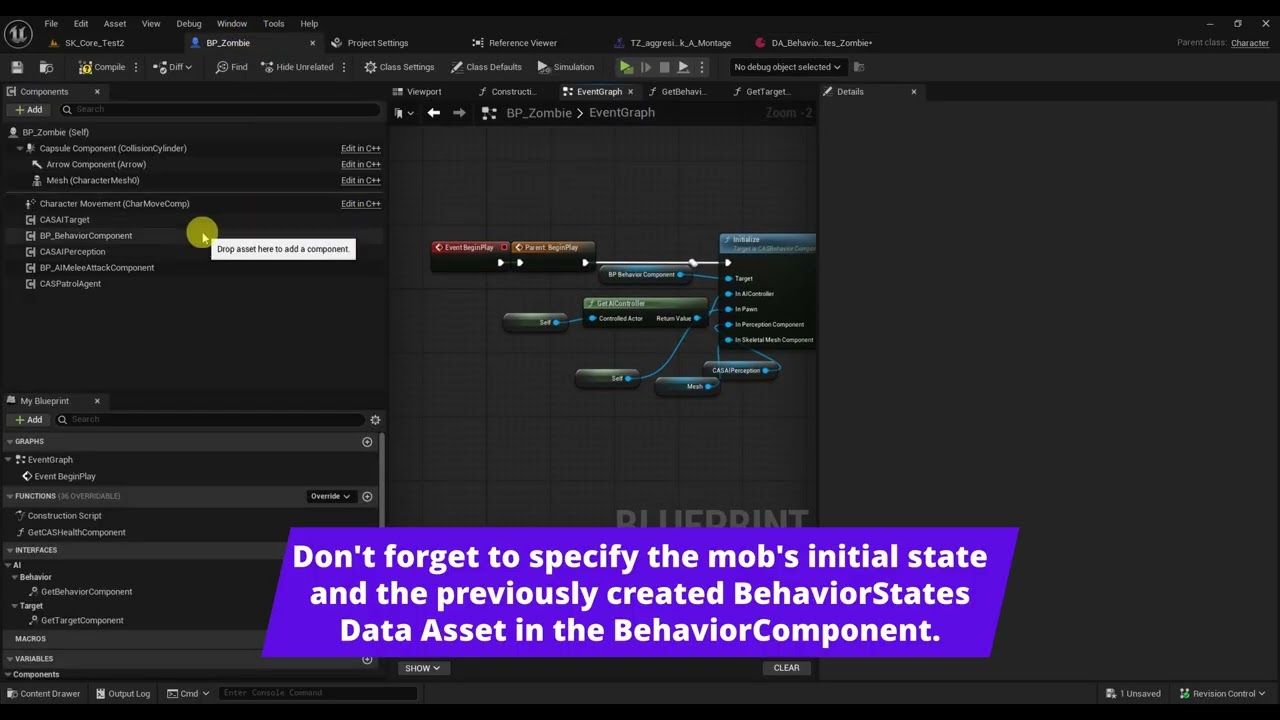This screenshot has width=1280, height=720.
Task: Toggle Simulation mode
Action: click(566, 67)
